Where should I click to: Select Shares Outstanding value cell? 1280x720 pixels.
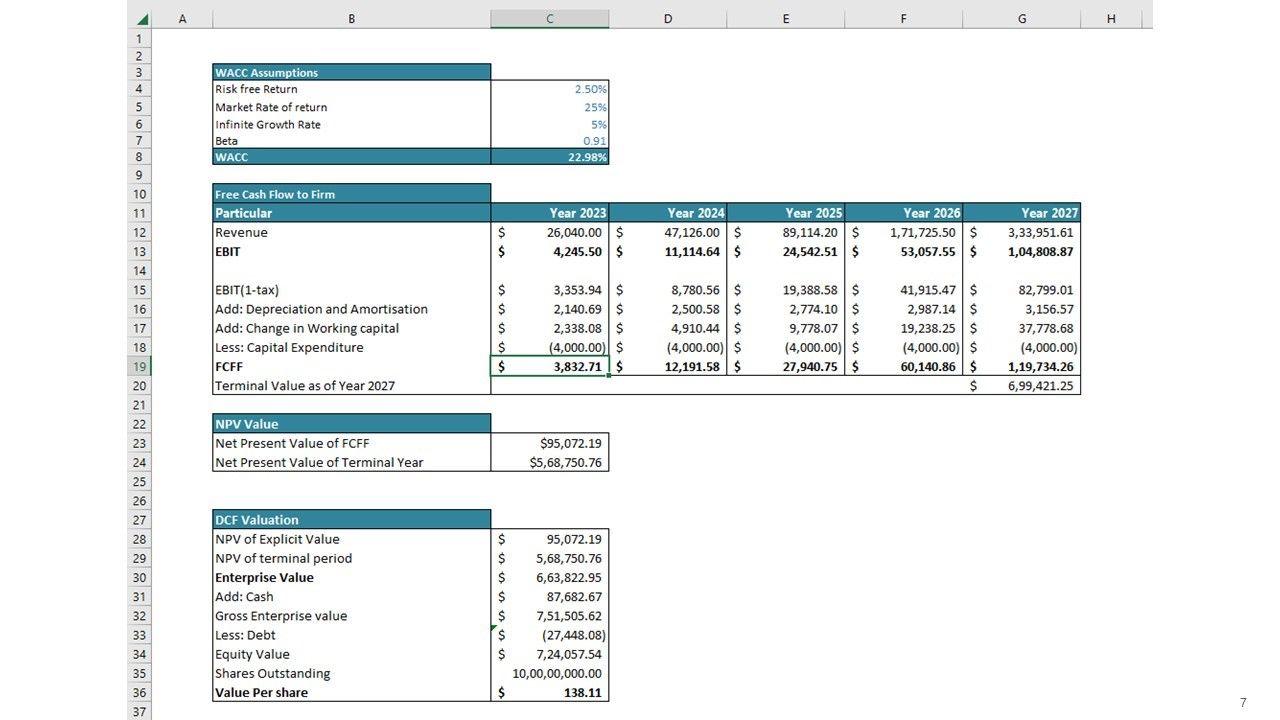[549, 674]
